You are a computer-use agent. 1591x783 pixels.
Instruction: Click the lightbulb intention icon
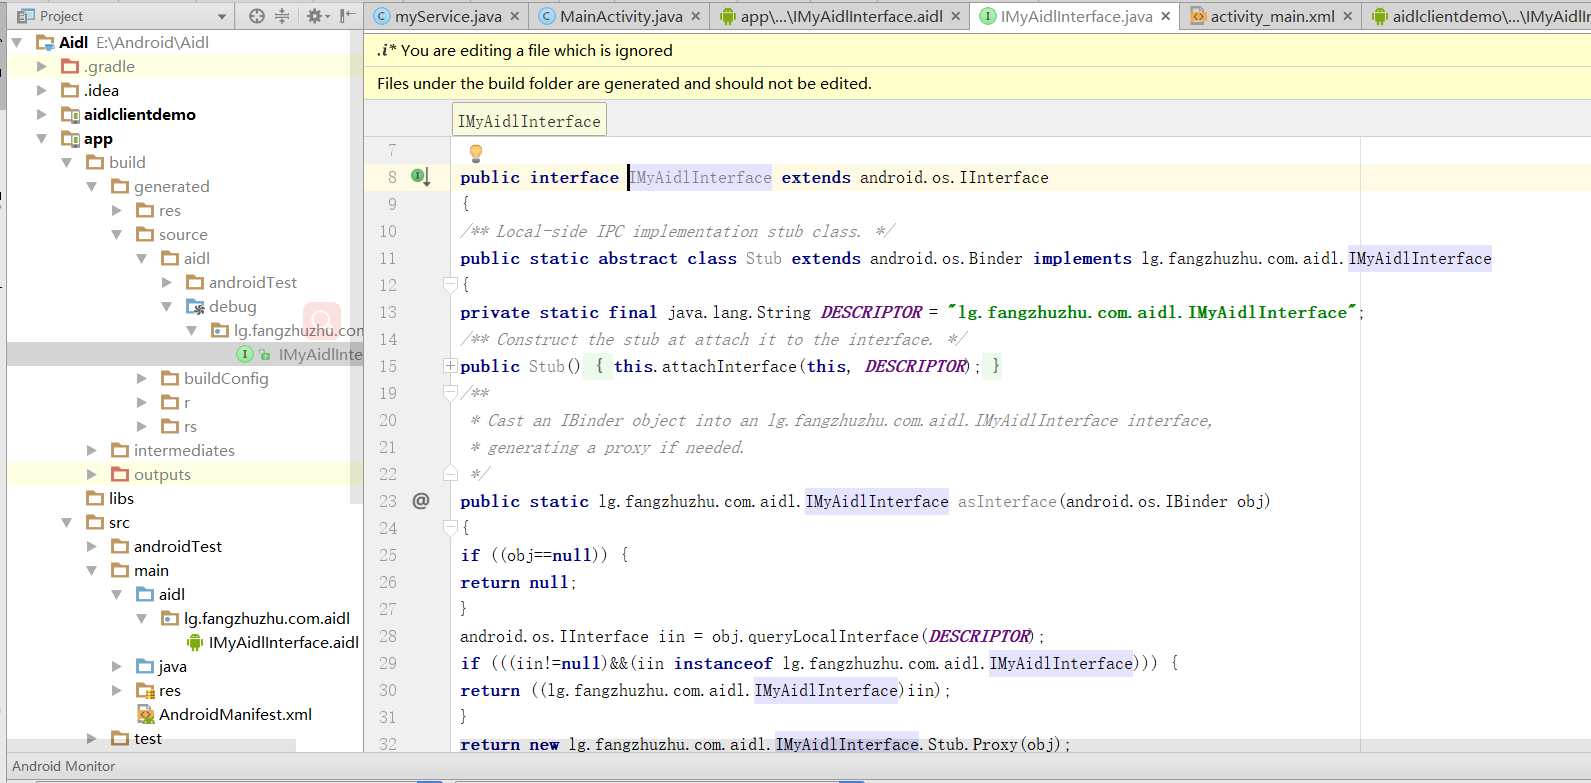(x=476, y=153)
